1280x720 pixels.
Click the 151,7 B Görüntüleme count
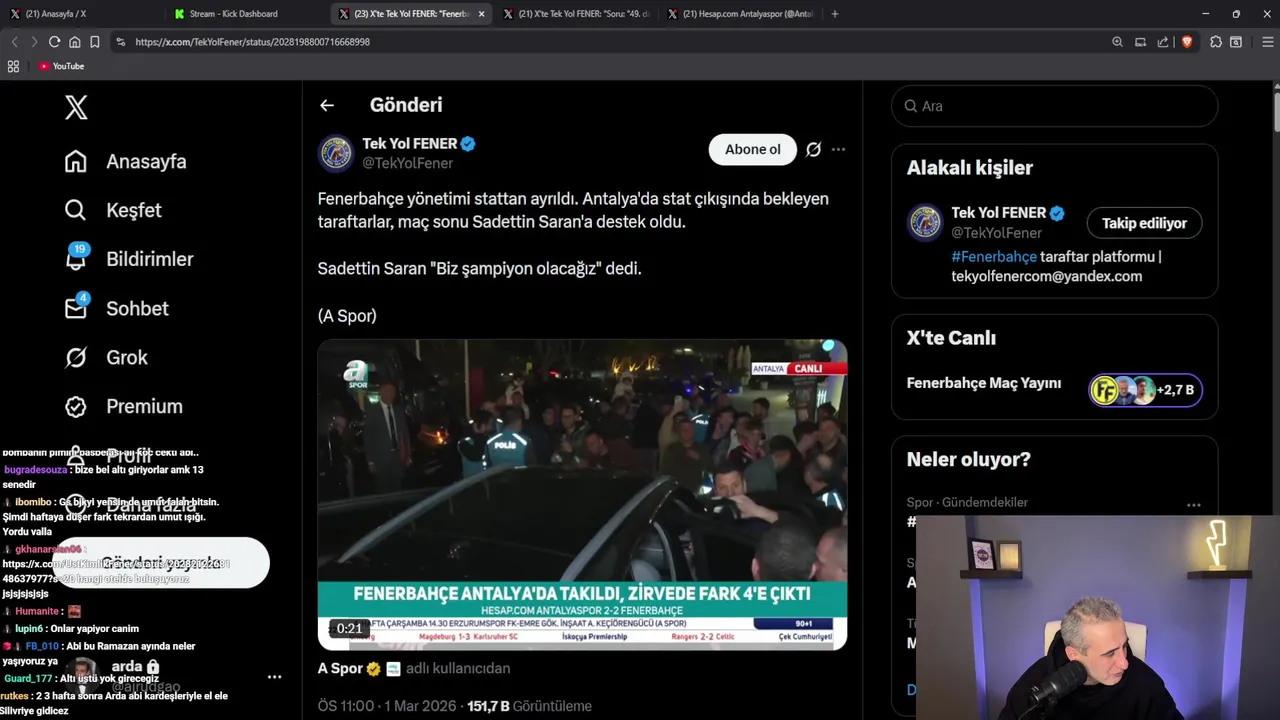click(x=530, y=706)
